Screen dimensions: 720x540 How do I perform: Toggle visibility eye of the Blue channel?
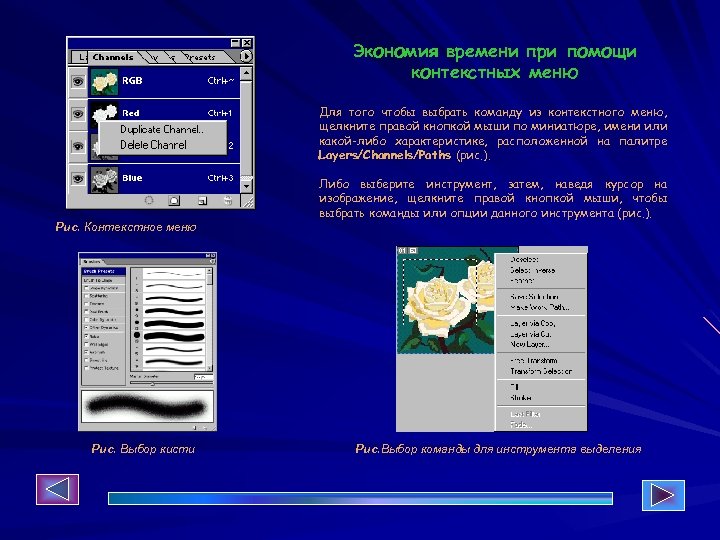78,178
